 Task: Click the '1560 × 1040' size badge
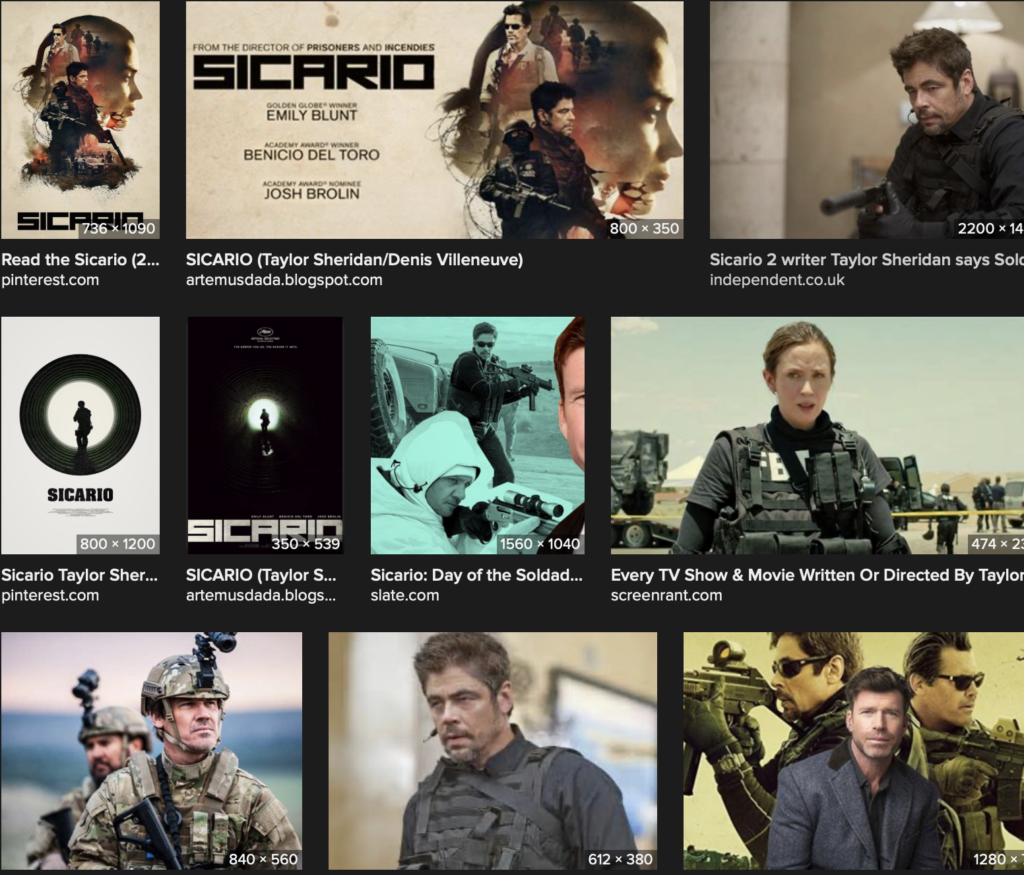coord(539,544)
